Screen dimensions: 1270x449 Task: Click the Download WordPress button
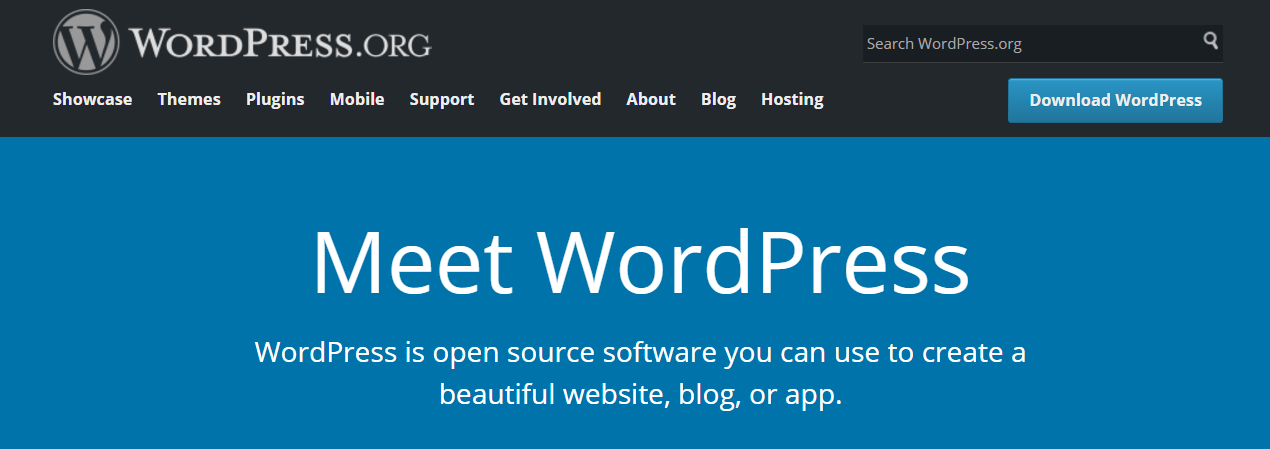(1115, 100)
